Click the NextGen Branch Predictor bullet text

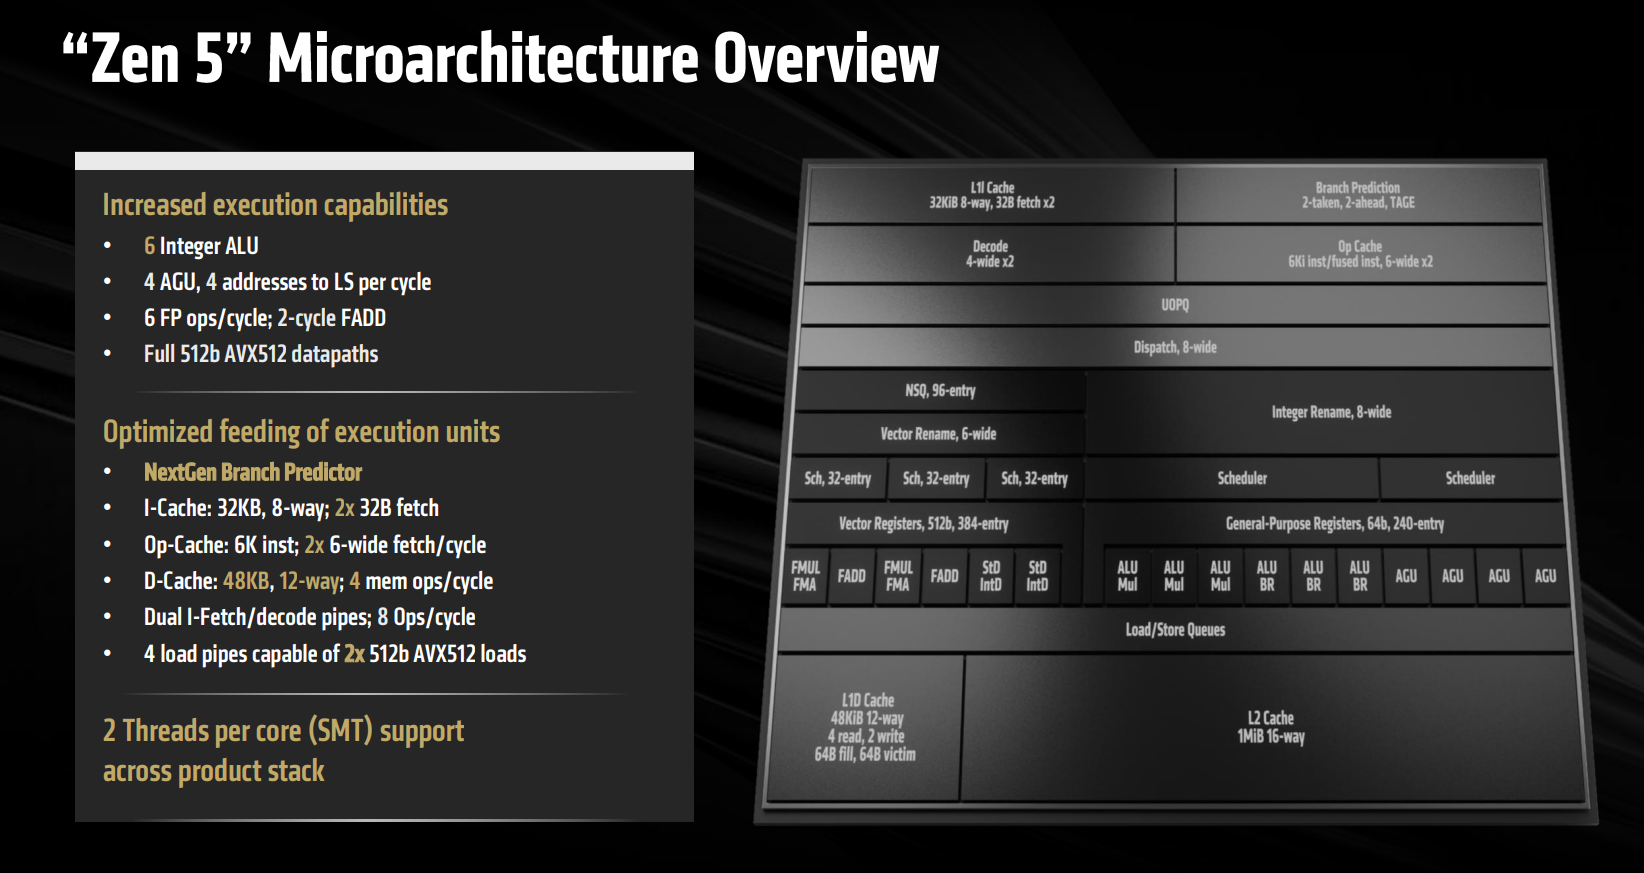click(x=253, y=472)
